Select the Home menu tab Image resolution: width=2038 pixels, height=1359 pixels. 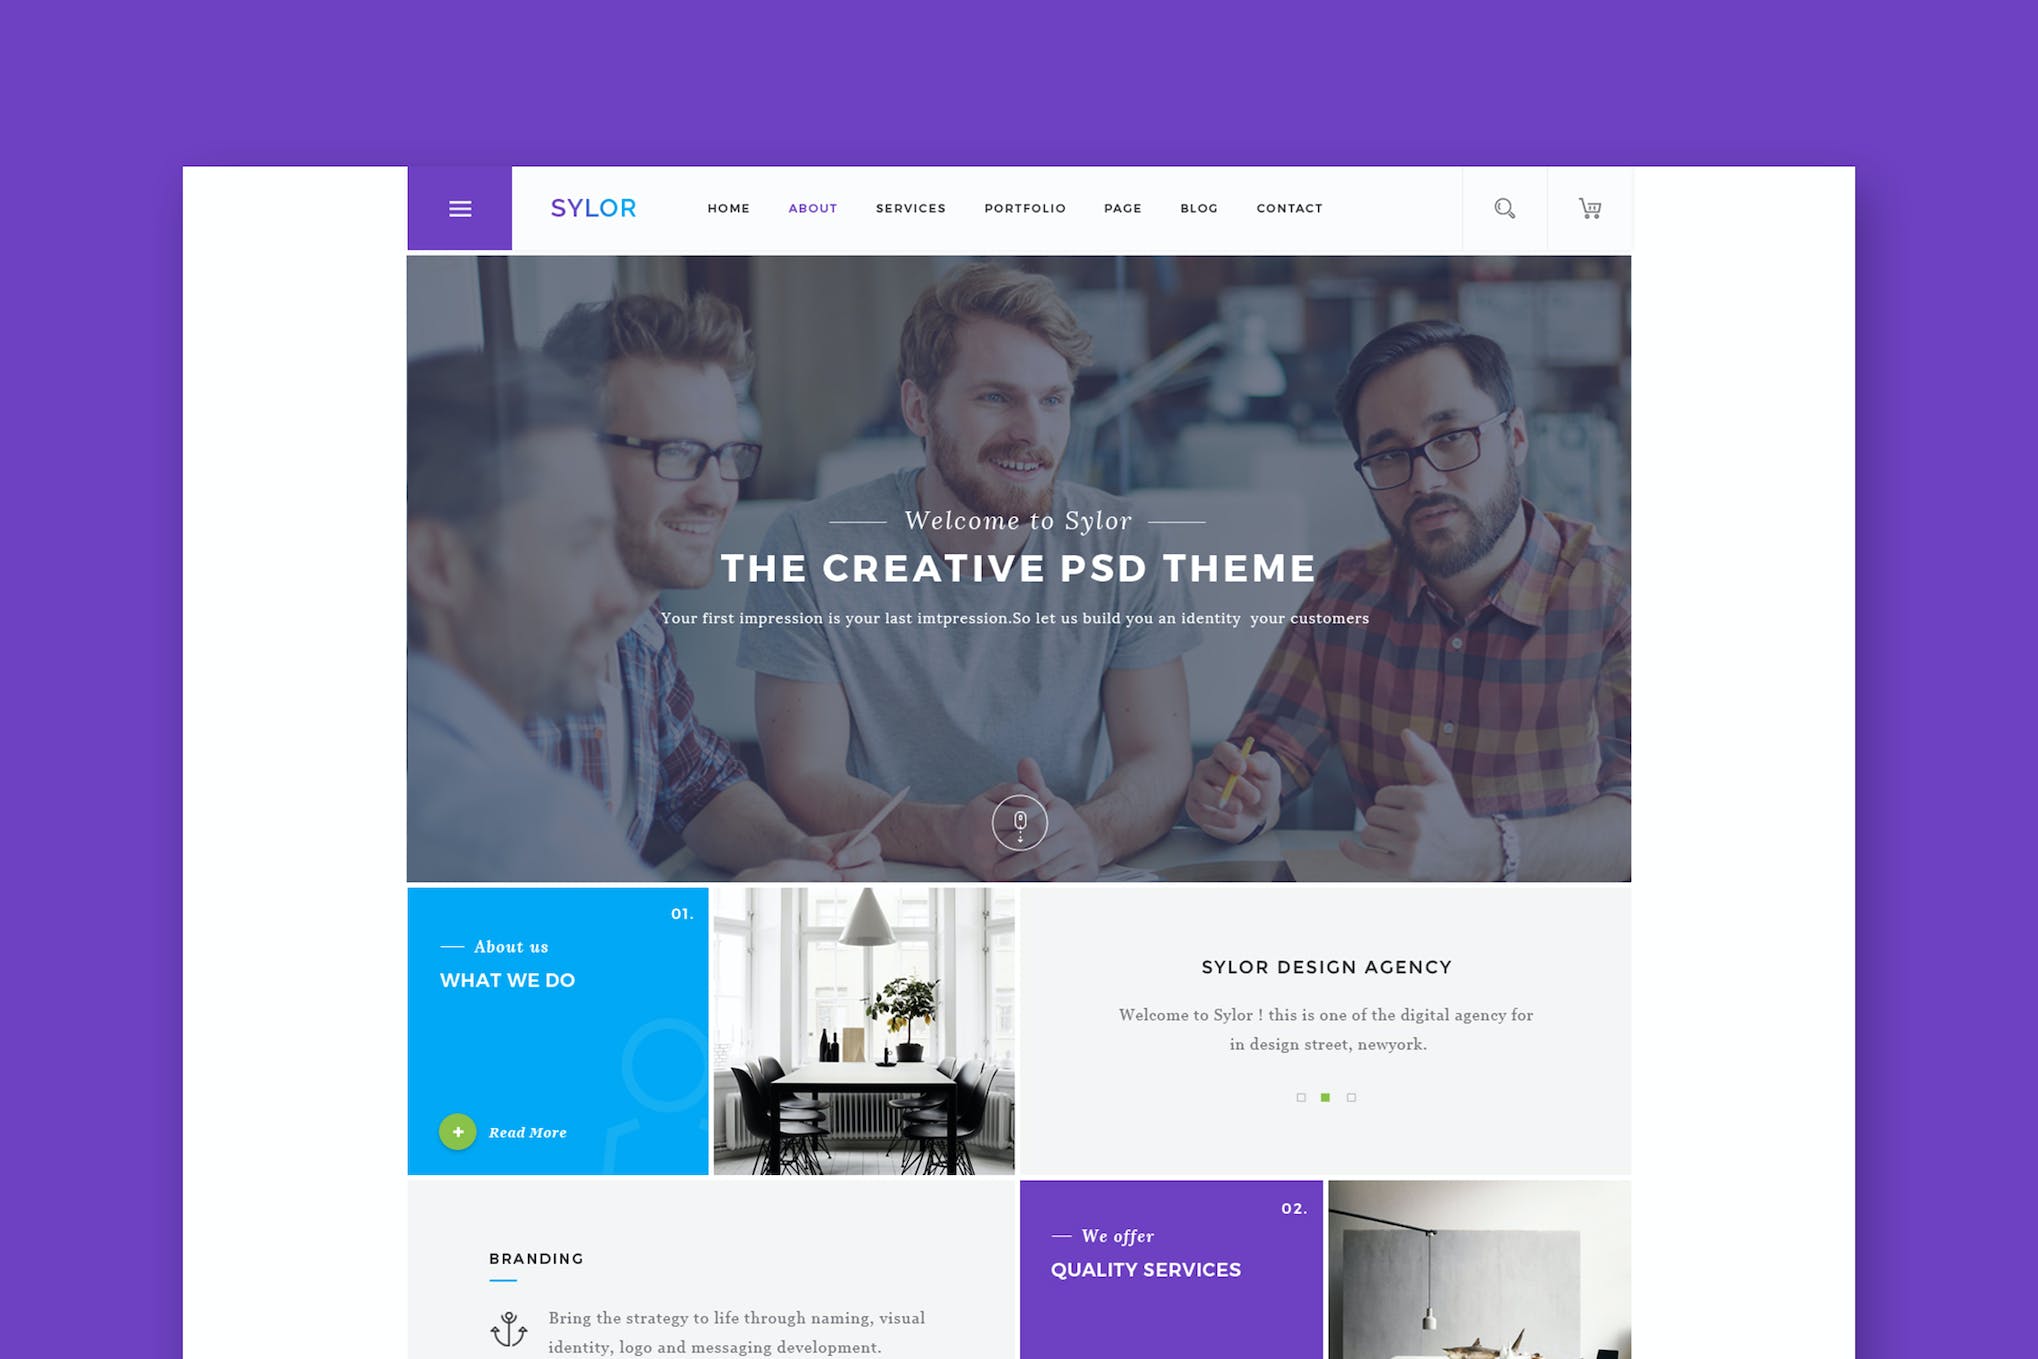click(729, 208)
